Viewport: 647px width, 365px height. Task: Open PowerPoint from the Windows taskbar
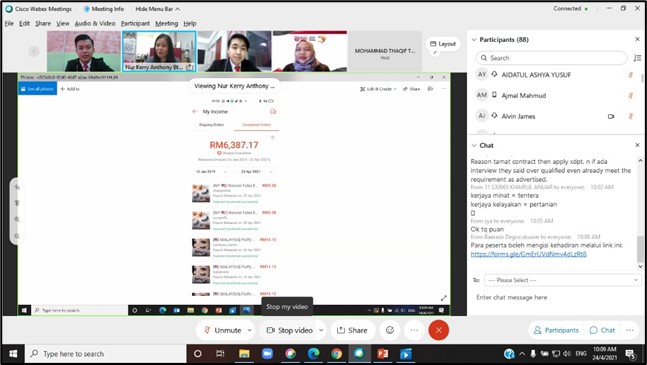pos(383,354)
